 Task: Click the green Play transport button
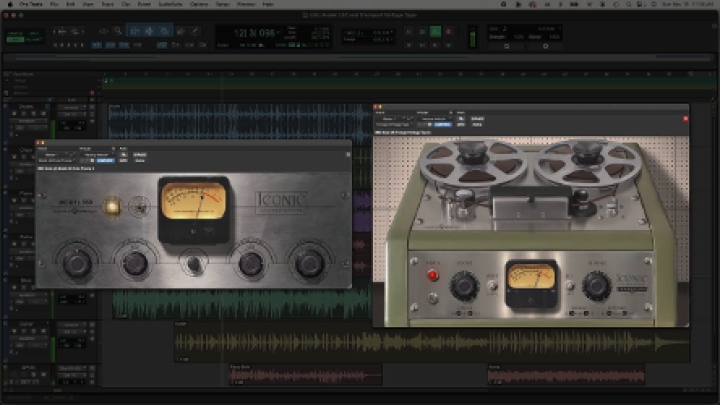[435, 31]
